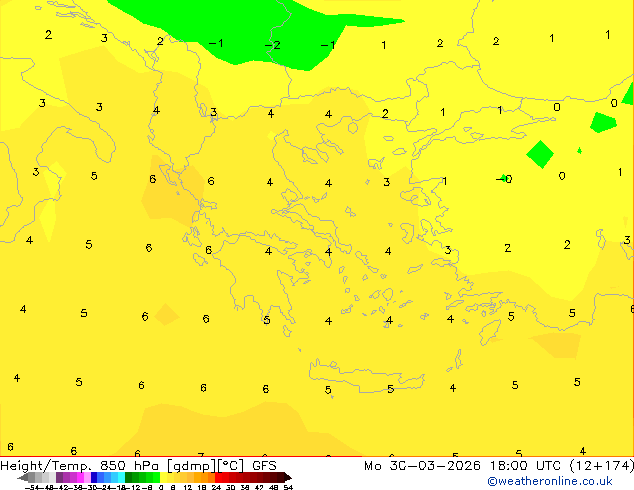
Task: Click the gray left arrow end of color bar
Action: tap(23, 477)
